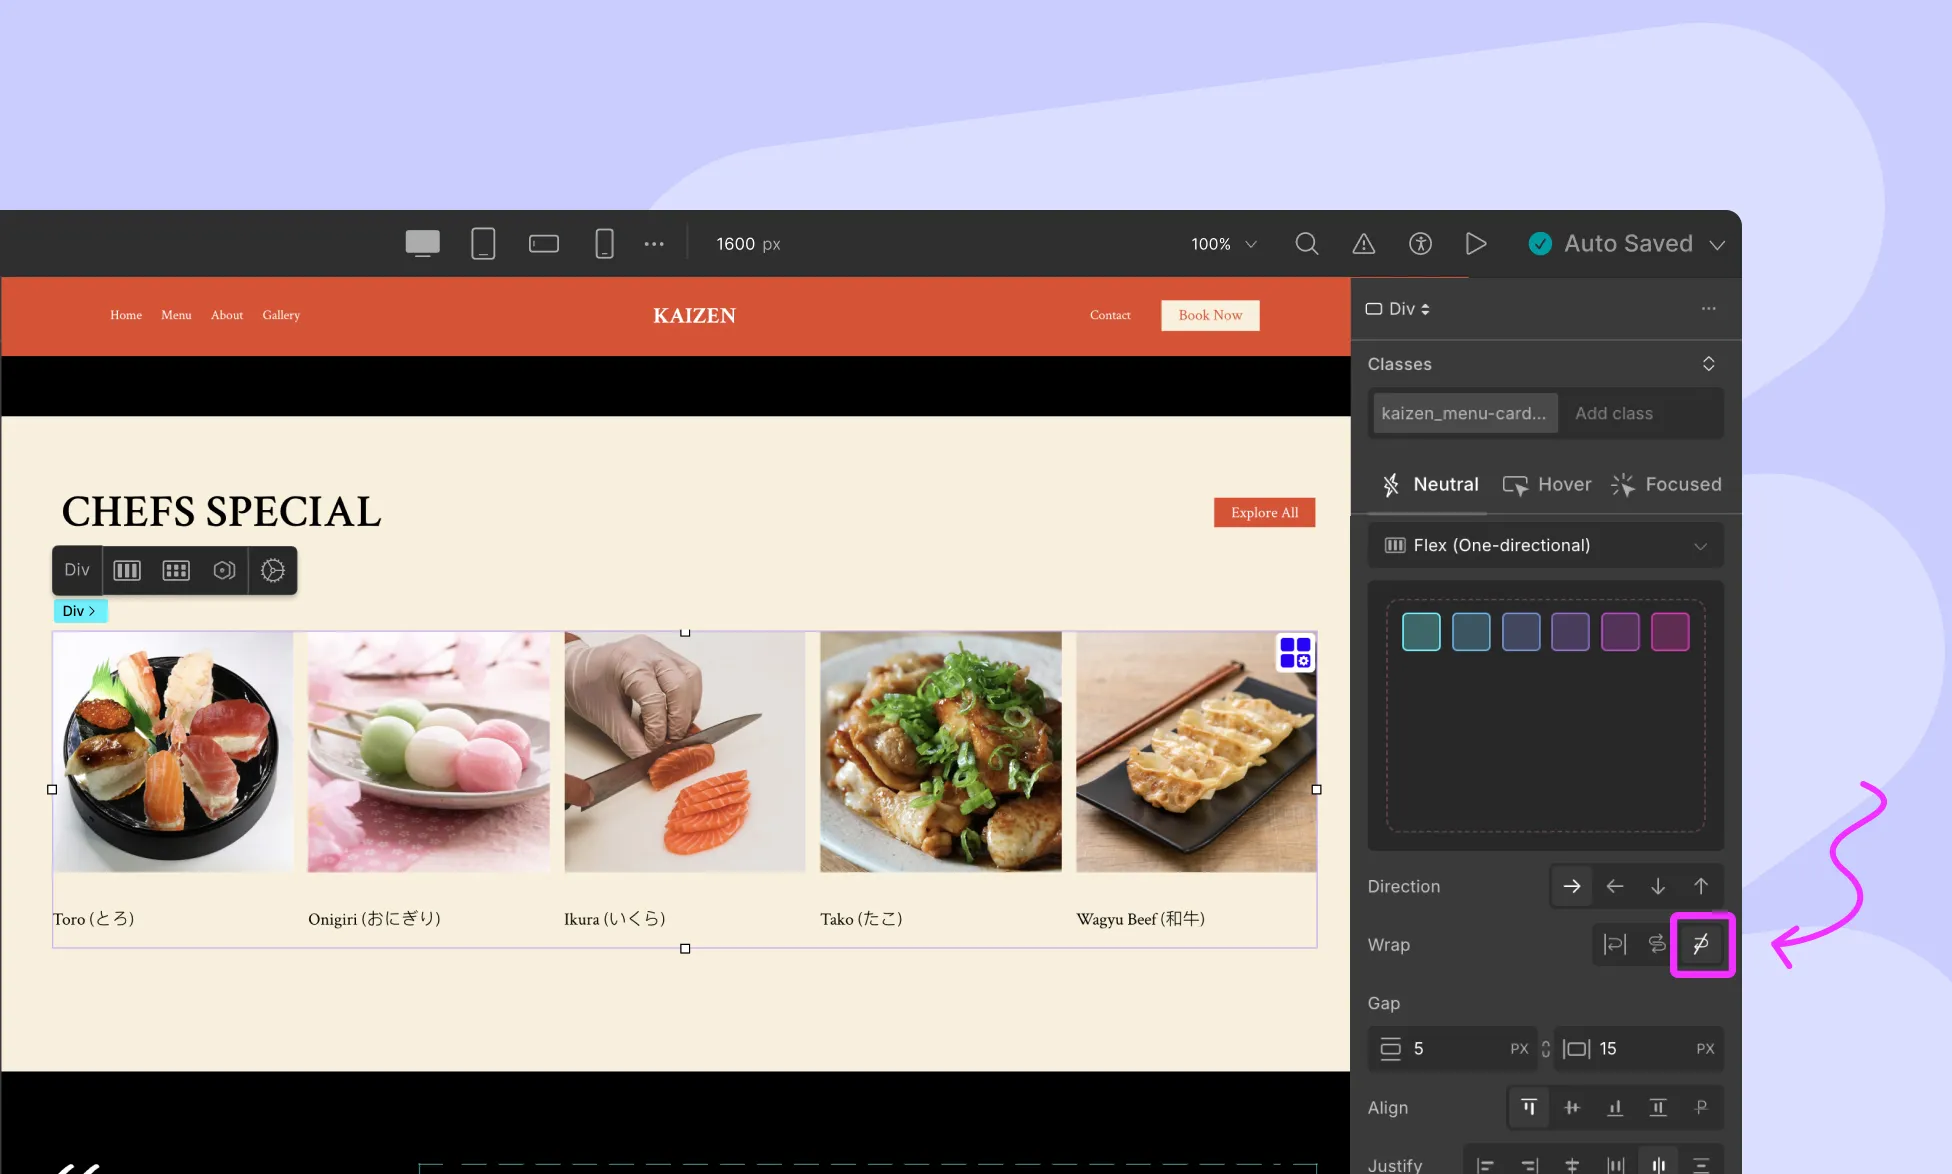The image size is (1952, 1174).
Task: Select the Wagyu Beef gyoza image
Action: [x=1196, y=751]
